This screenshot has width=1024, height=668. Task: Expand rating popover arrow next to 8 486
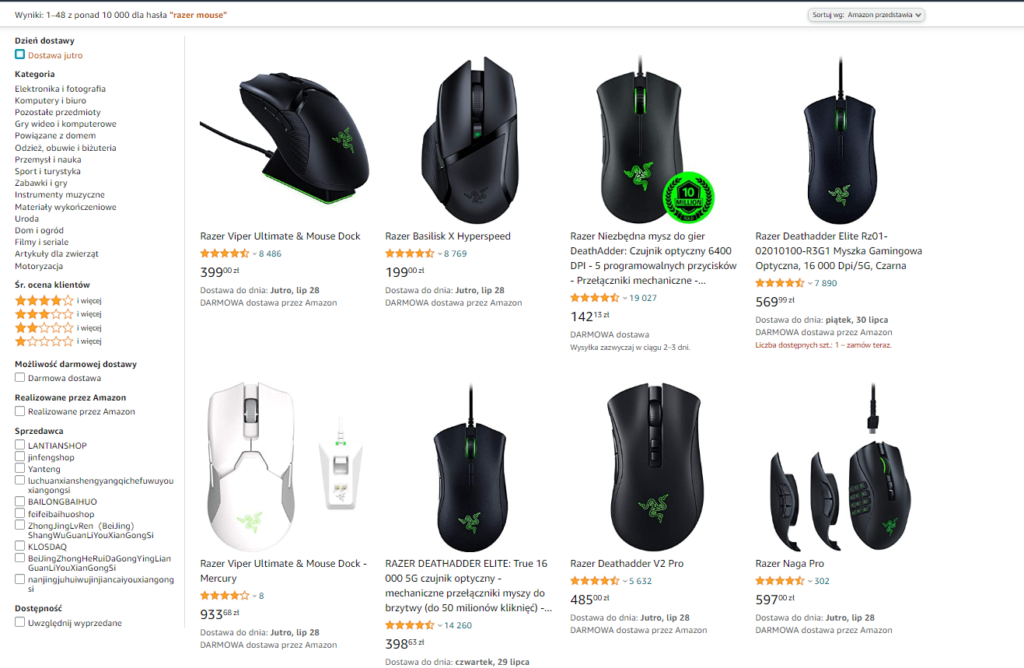[254, 254]
